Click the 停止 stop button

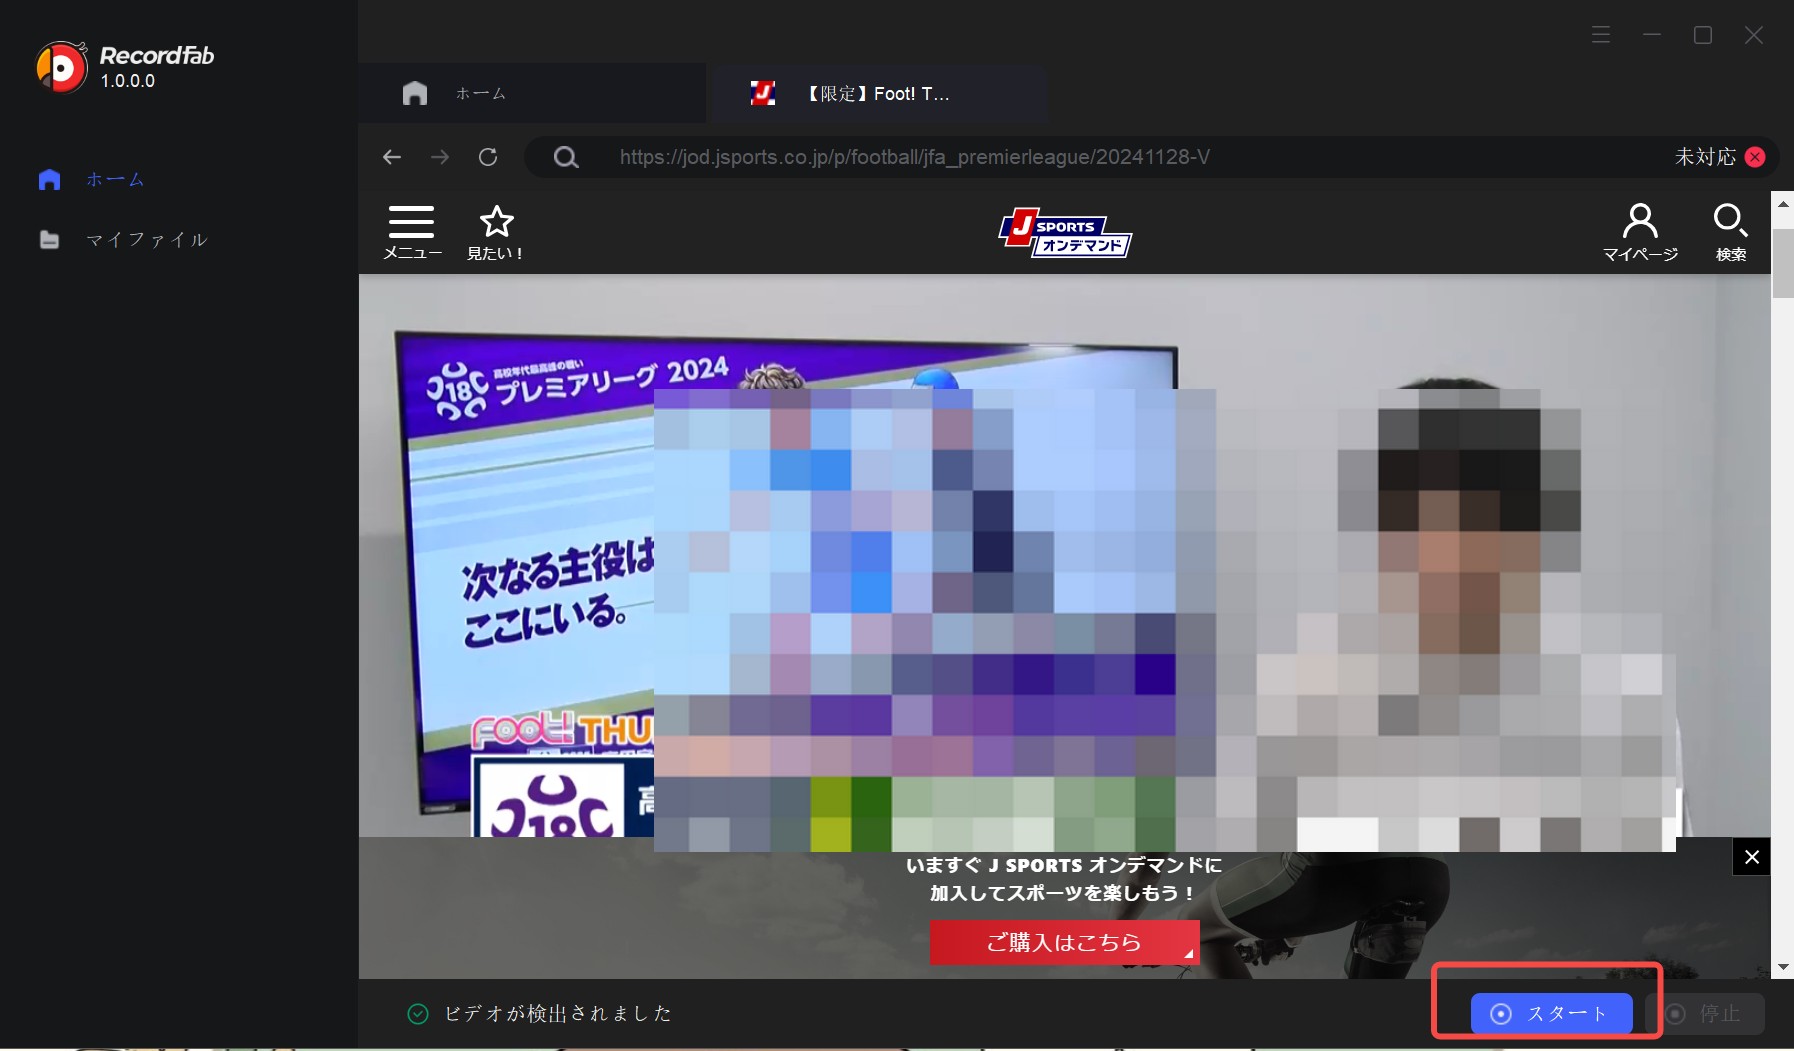[x=1705, y=1014]
